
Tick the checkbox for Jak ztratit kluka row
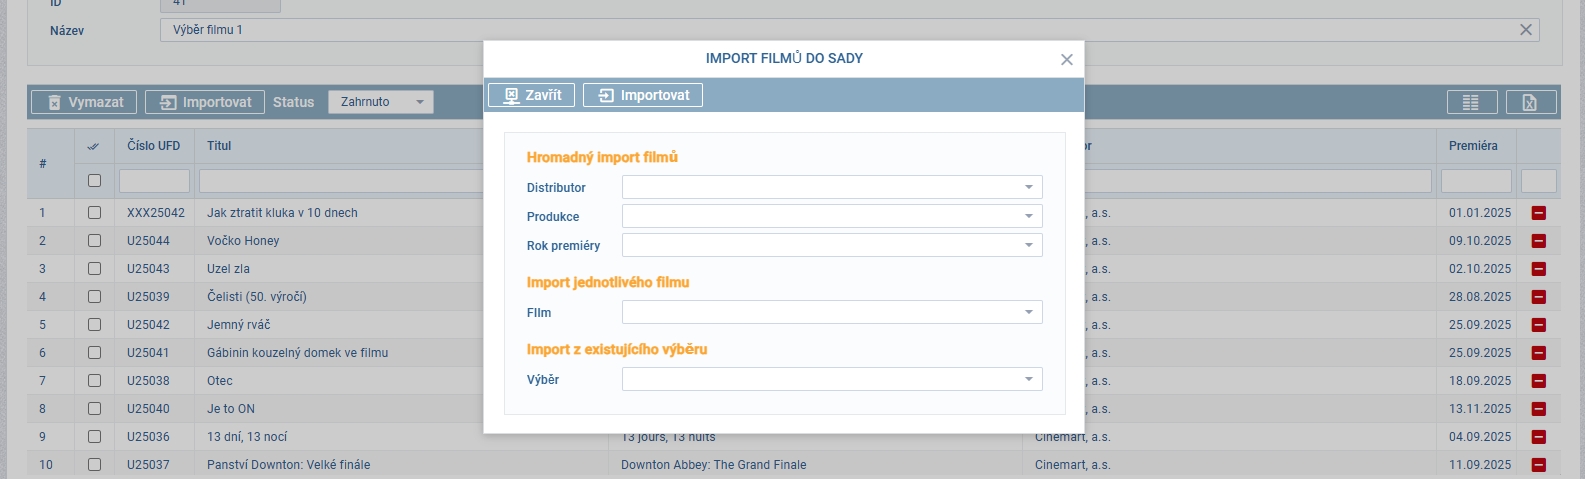point(94,213)
